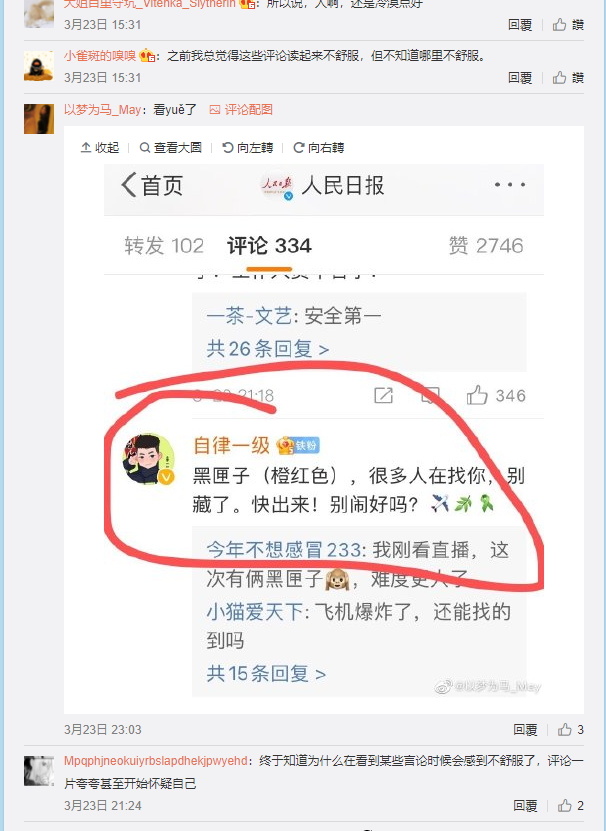Image resolution: width=606 pixels, height=831 pixels.
Task: Open the 评论配图 image link
Action: coord(241,110)
